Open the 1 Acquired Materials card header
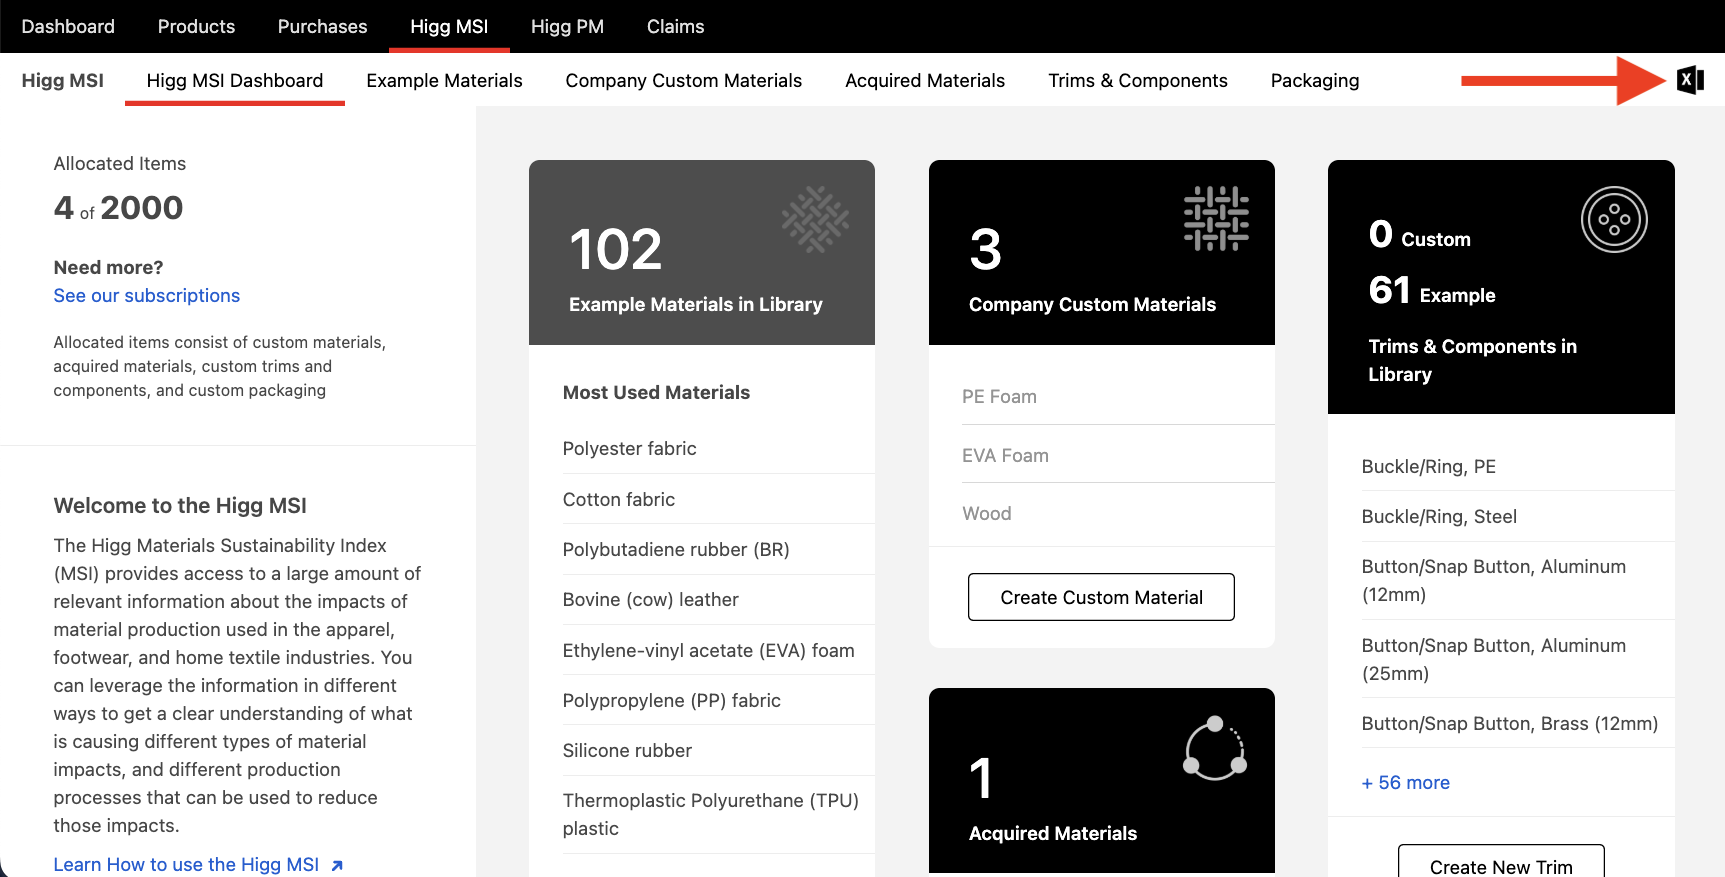The height and width of the screenshot is (877, 1725). [x=1102, y=780]
